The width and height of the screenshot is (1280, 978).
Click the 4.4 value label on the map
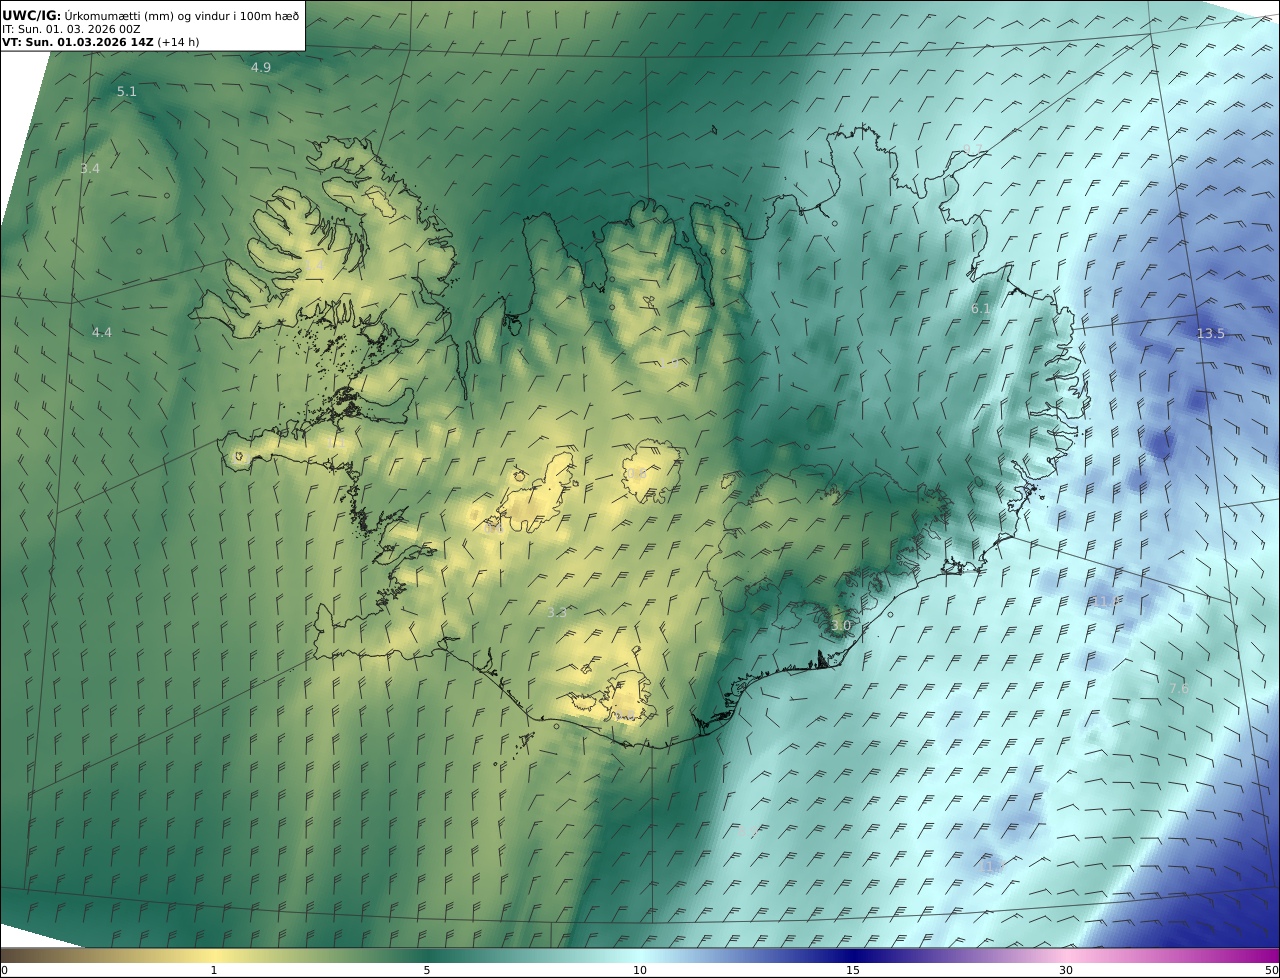(x=102, y=332)
